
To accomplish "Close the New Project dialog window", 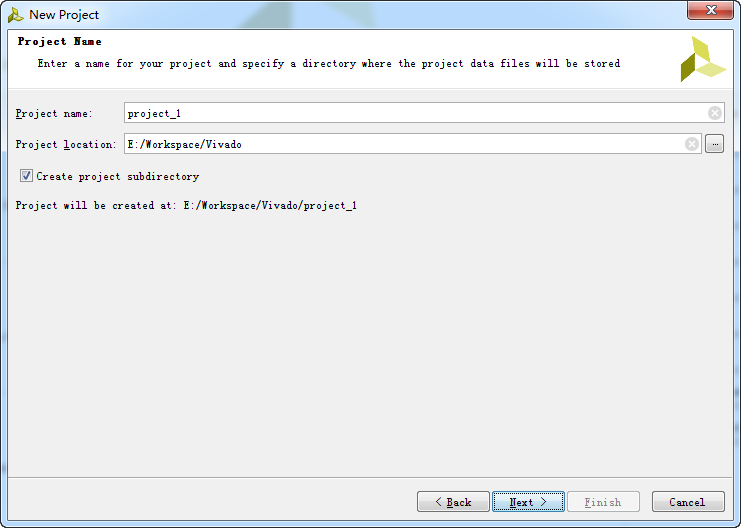I will (711, 10).
